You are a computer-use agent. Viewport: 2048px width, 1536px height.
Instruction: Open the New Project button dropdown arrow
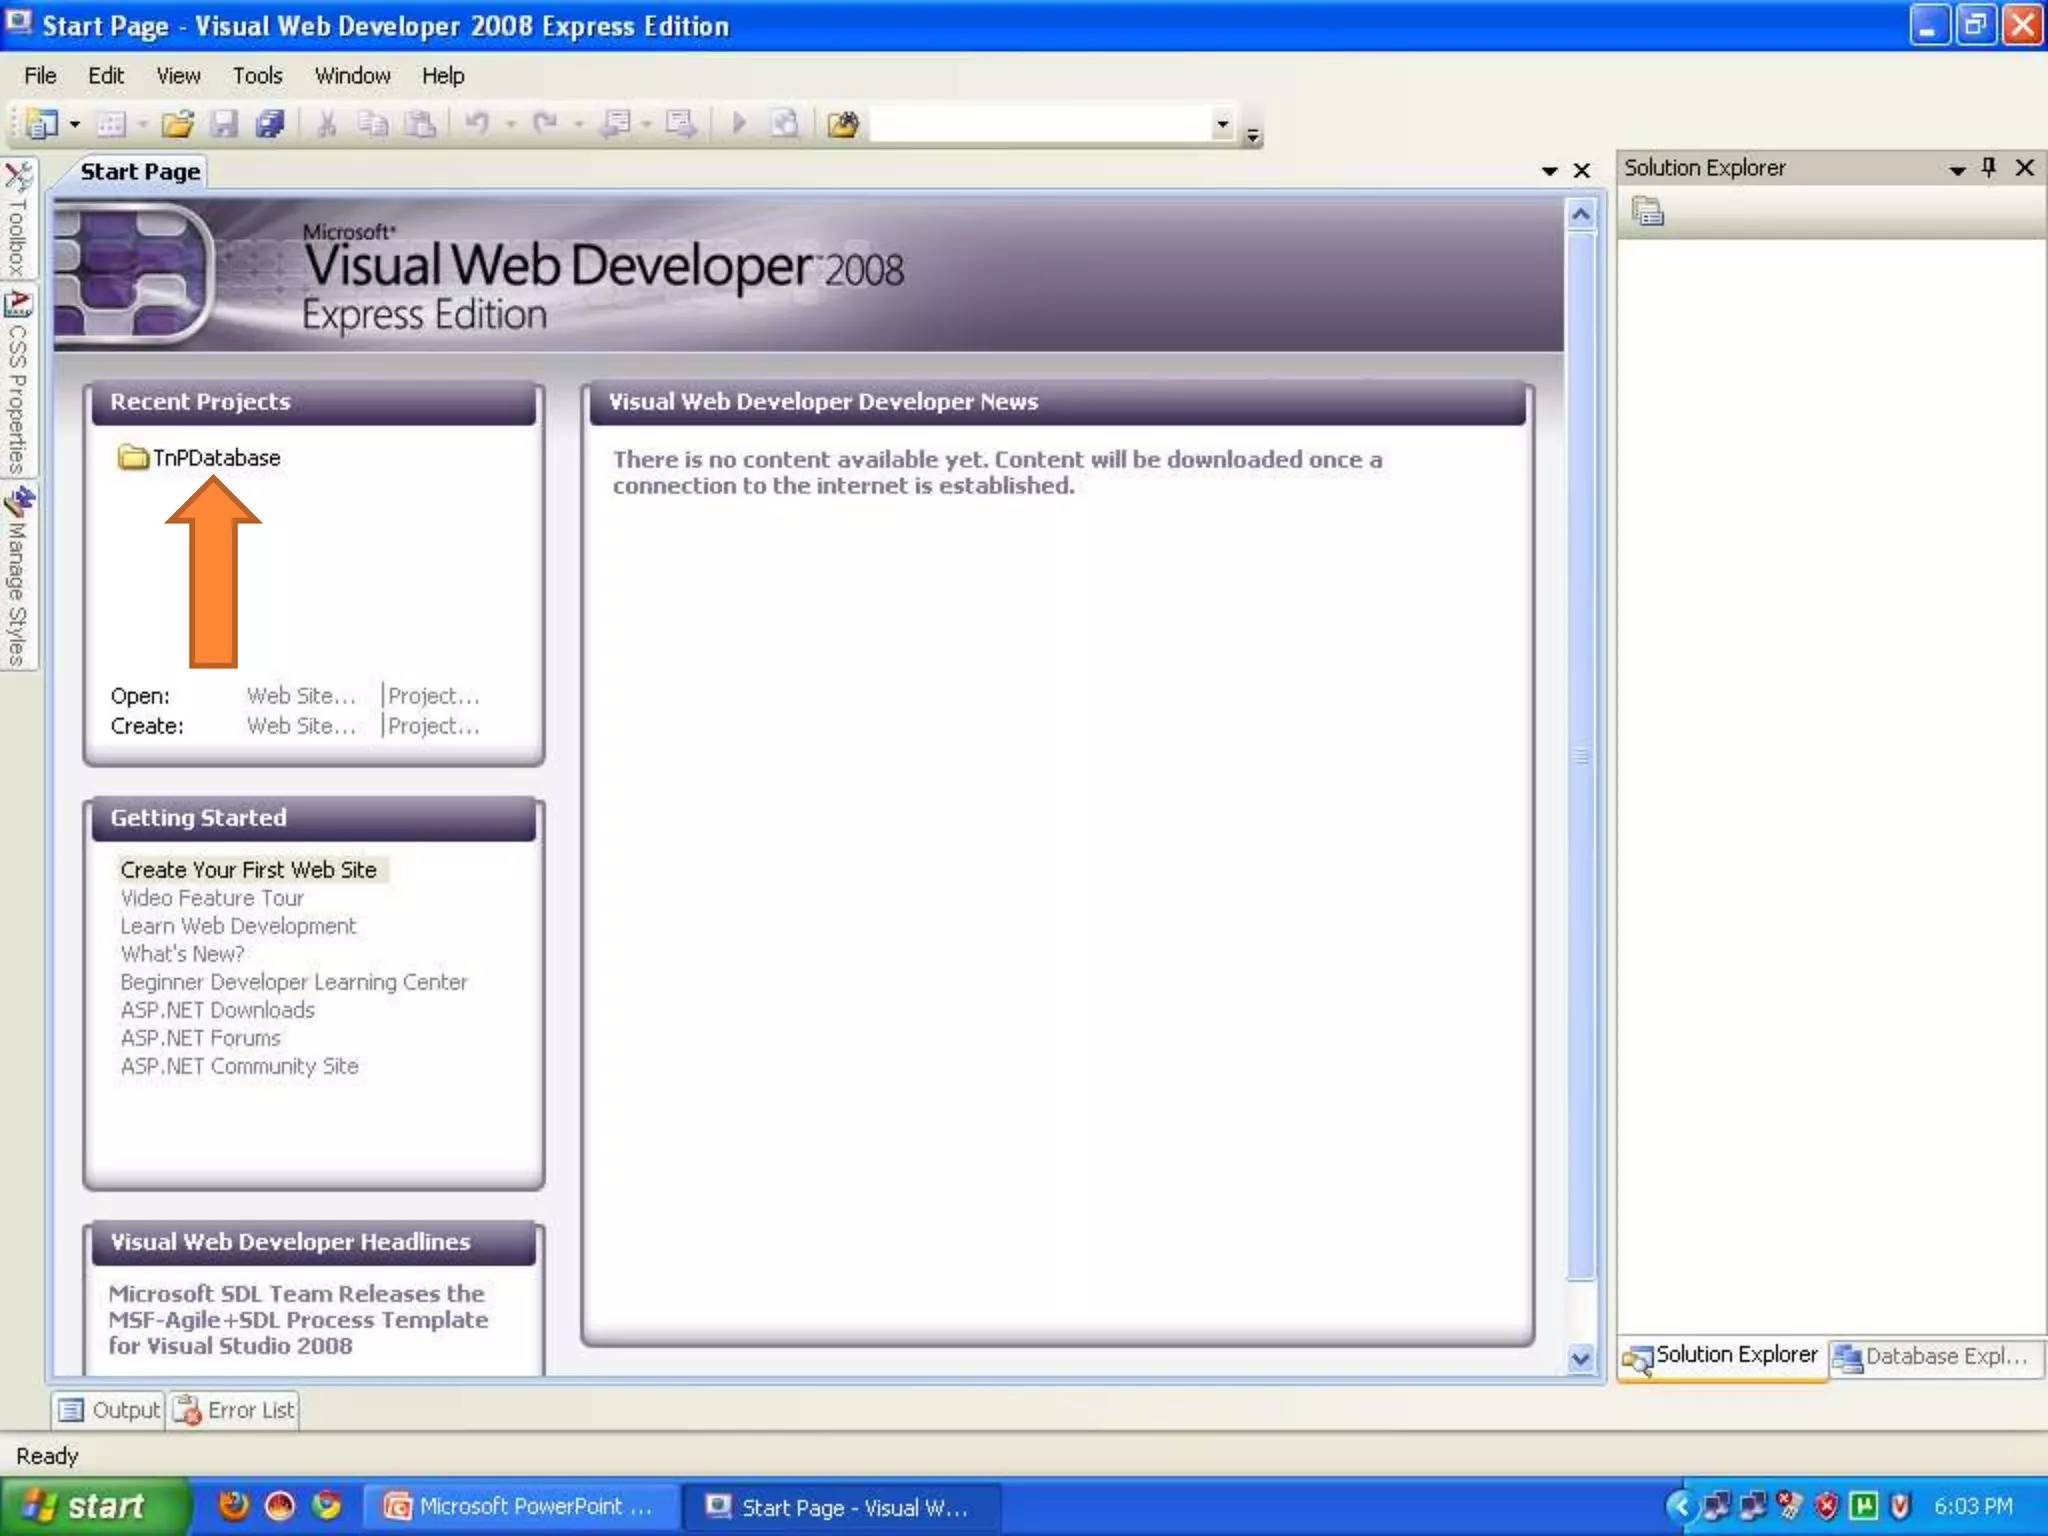(x=75, y=124)
